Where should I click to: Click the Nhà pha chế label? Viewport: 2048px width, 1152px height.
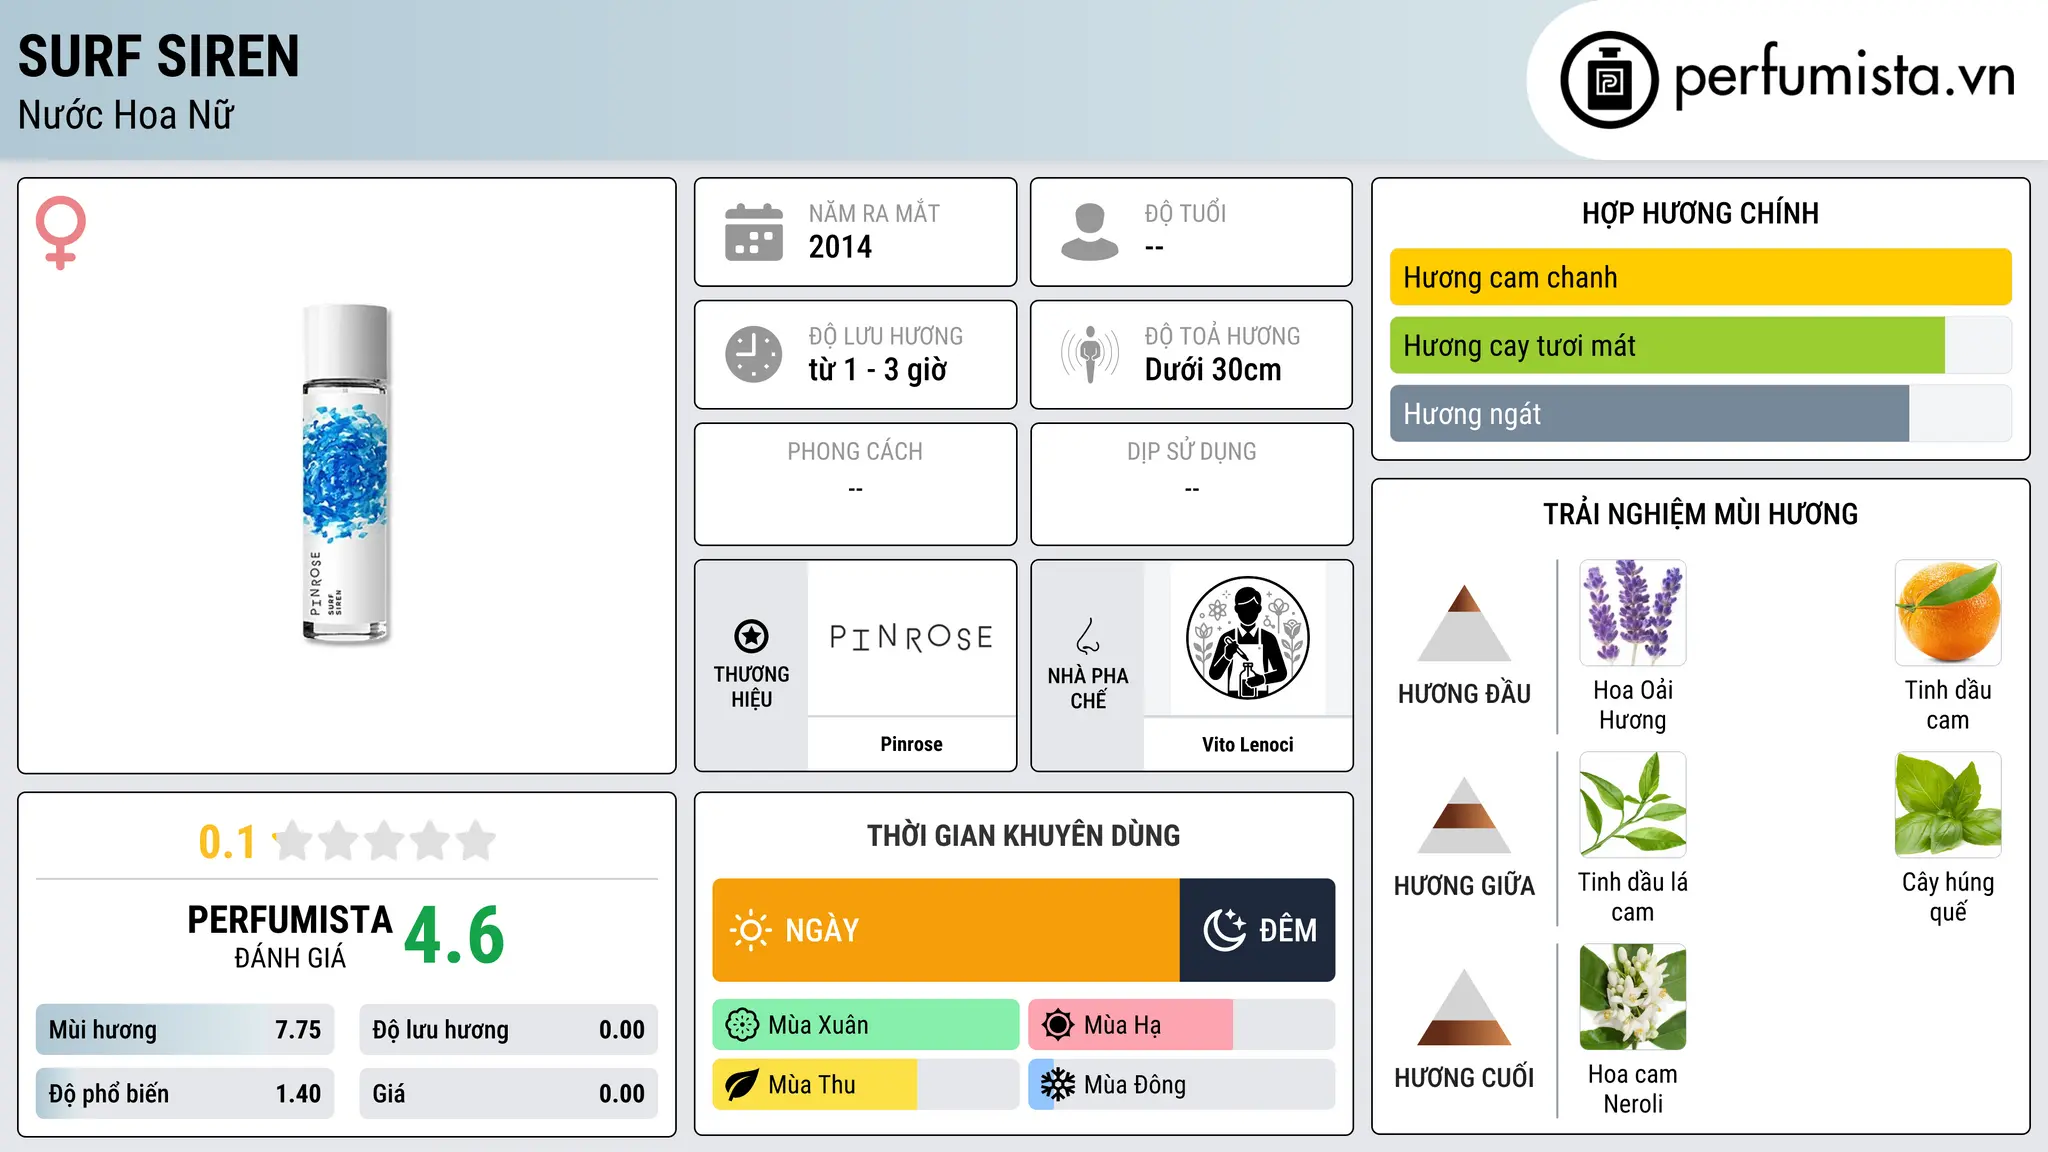coord(1088,688)
